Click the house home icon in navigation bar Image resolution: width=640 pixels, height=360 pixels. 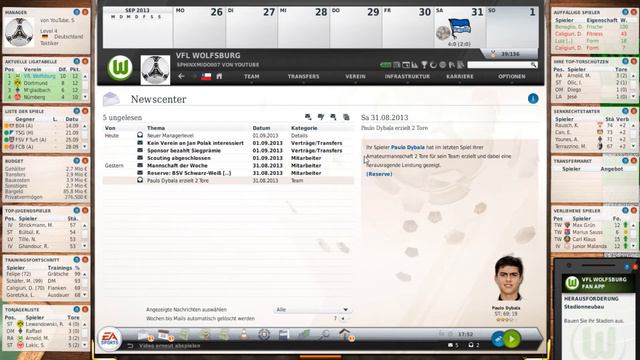pyautogui.click(x=219, y=76)
